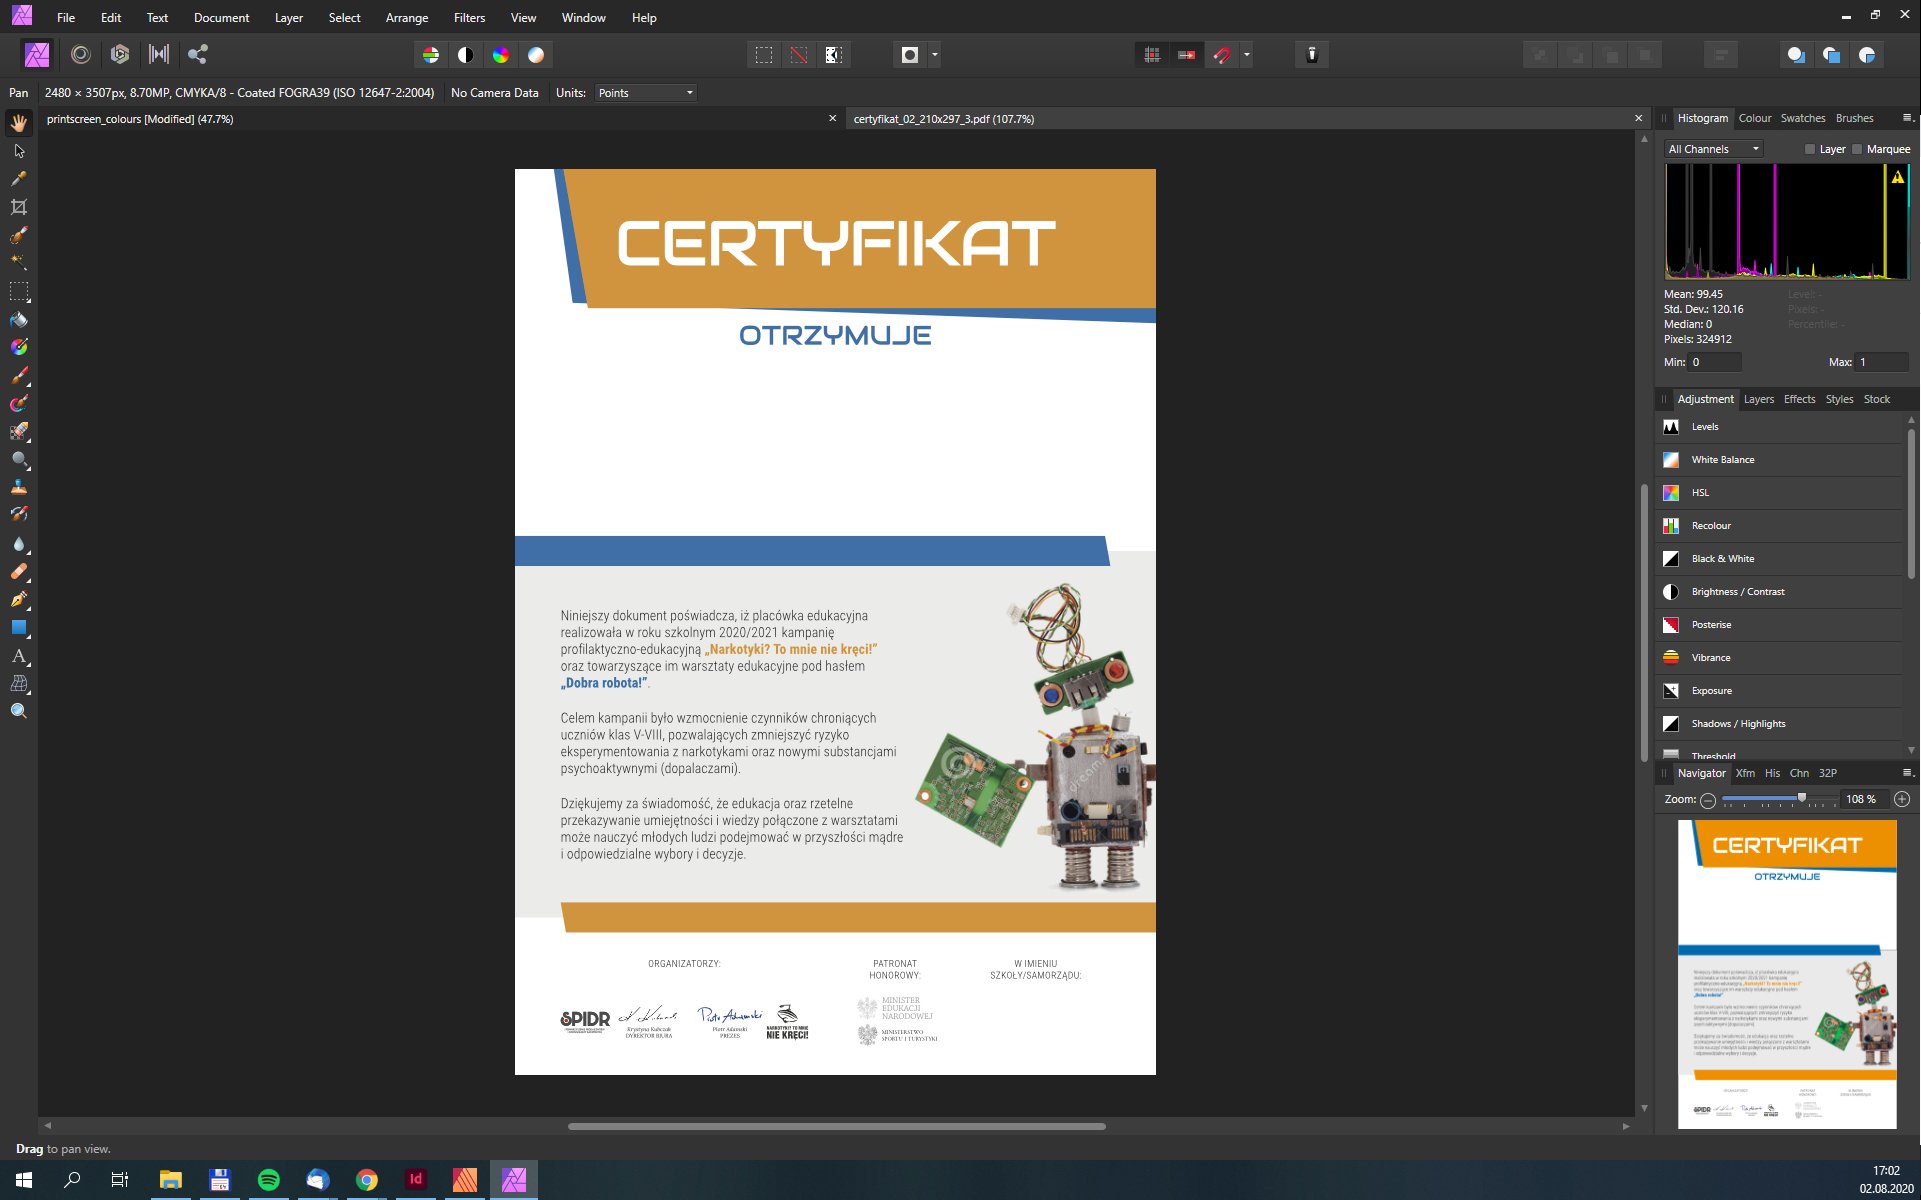Add an HSL adjustment

tap(1779, 493)
